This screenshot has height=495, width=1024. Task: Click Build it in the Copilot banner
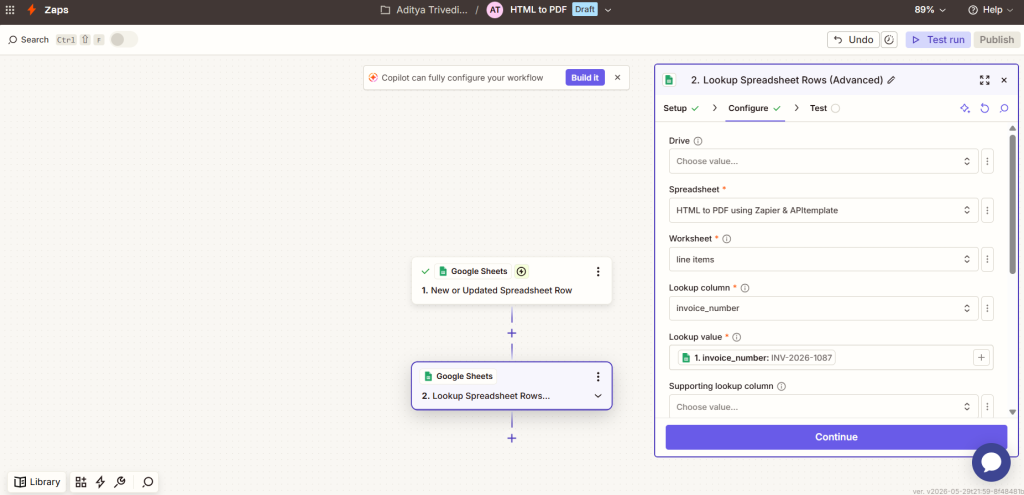coord(584,77)
